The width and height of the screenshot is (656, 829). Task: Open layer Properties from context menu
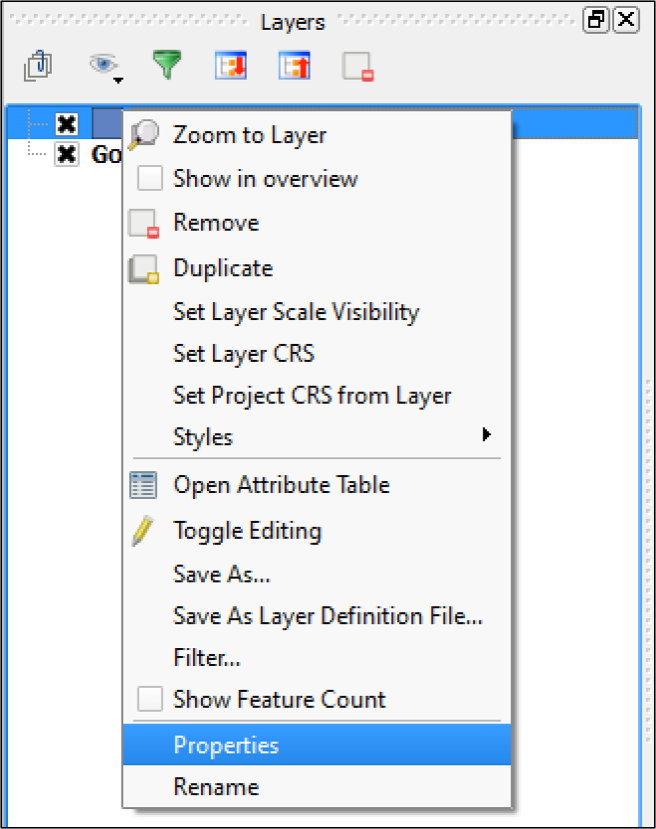[226, 745]
